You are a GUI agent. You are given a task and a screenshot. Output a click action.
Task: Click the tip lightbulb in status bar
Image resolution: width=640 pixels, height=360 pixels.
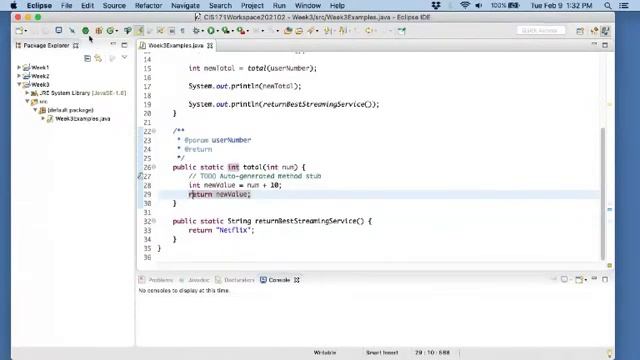[x=609, y=353]
